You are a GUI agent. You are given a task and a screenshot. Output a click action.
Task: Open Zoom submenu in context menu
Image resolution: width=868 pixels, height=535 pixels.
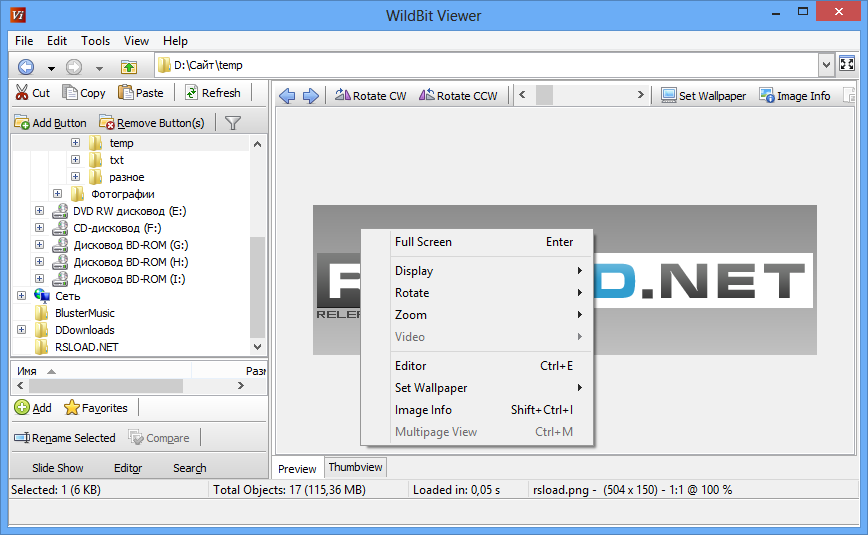[x=477, y=315]
